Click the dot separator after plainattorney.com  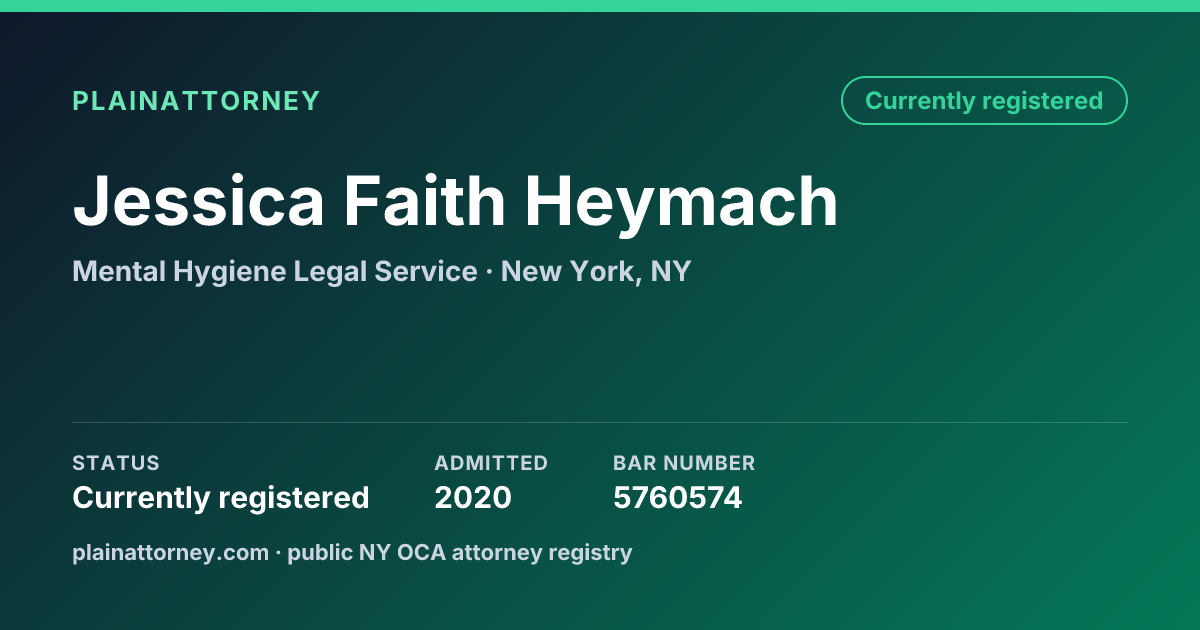tap(278, 553)
